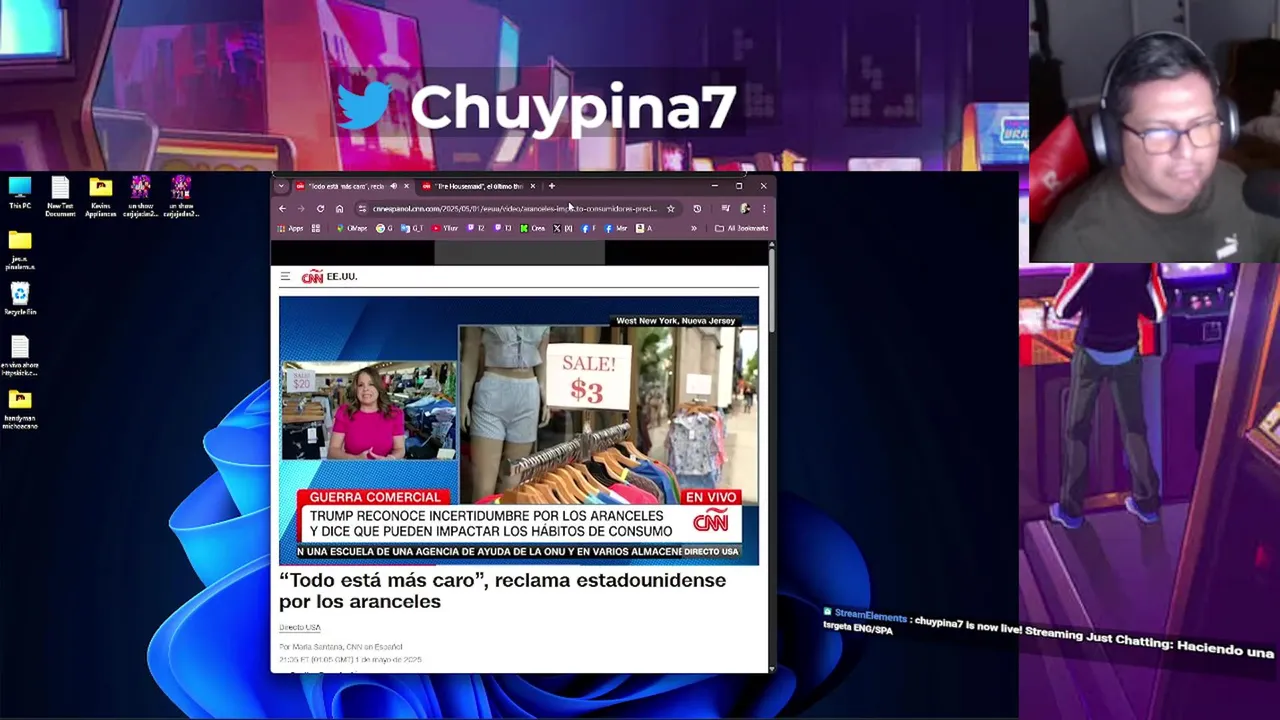
Task: Open the Chrome three-dot menu
Action: coord(764,209)
